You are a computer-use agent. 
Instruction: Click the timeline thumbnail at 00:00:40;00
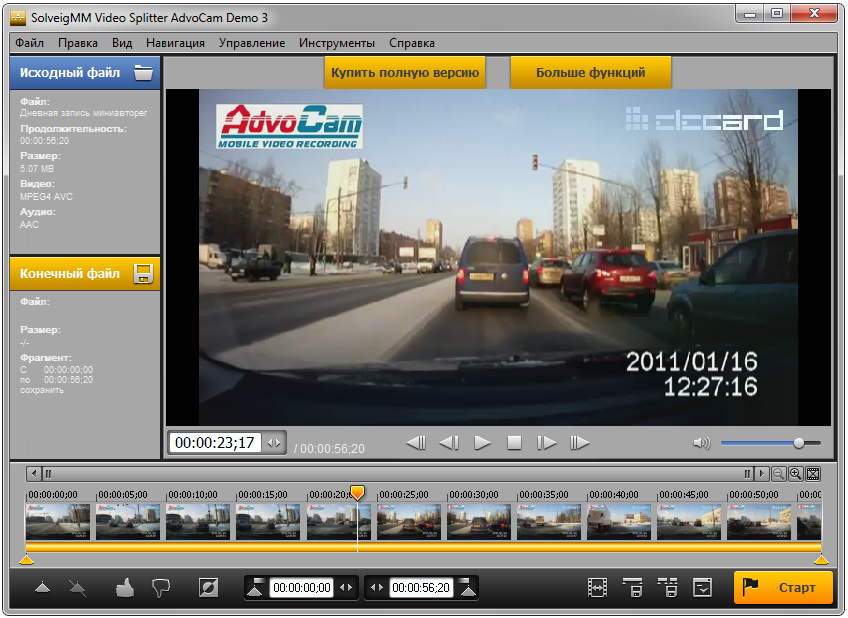(x=619, y=522)
